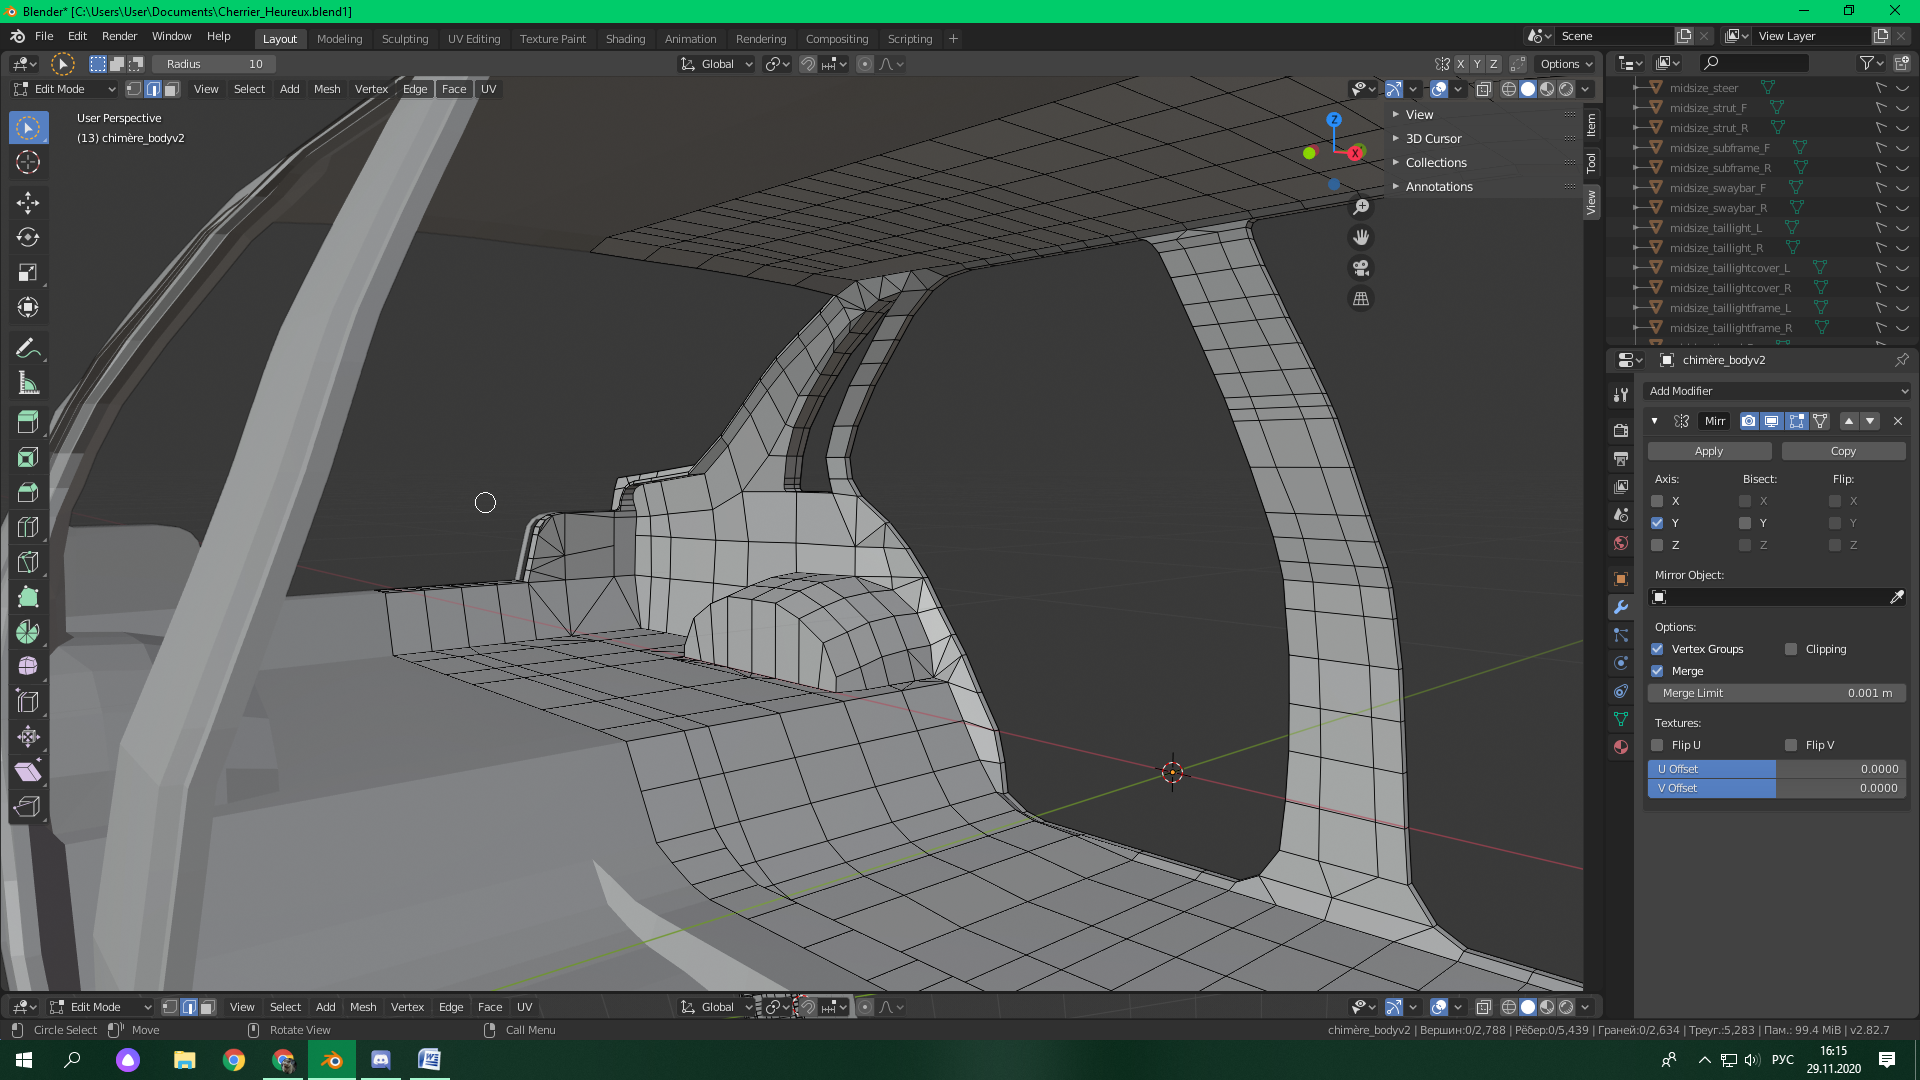Open the Material properties tab icon

pos(1621,747)
